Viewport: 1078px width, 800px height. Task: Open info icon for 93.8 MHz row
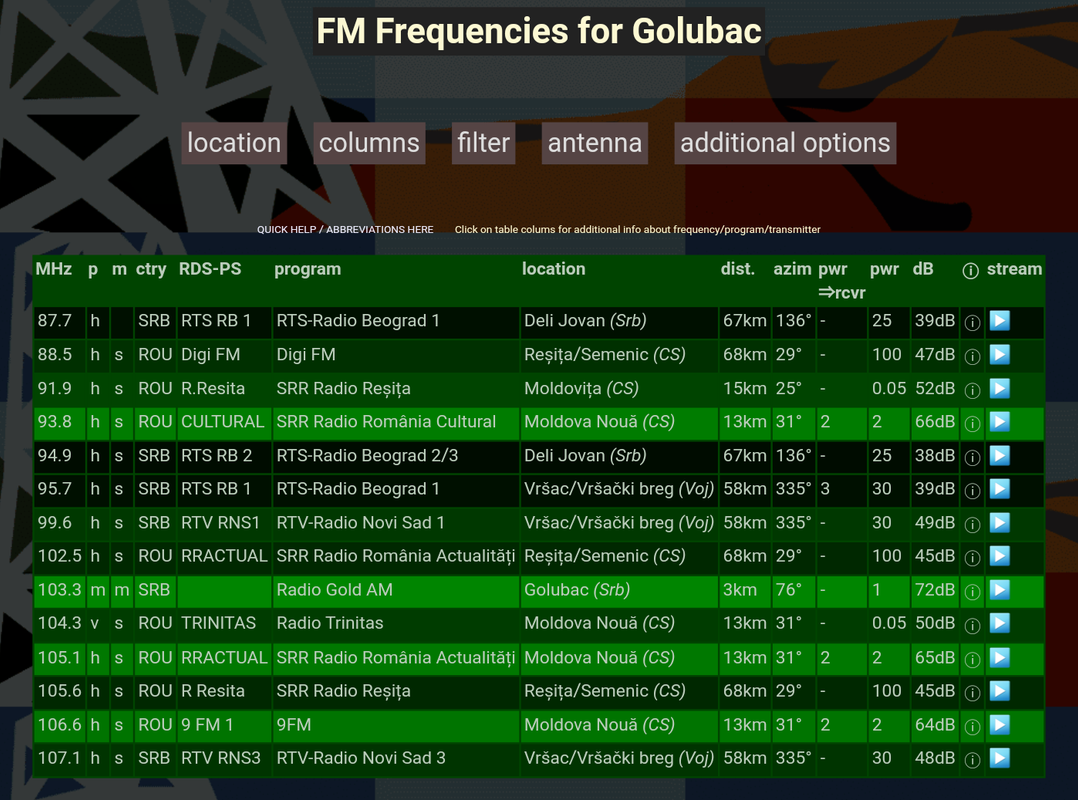click(x=972, y=423)
